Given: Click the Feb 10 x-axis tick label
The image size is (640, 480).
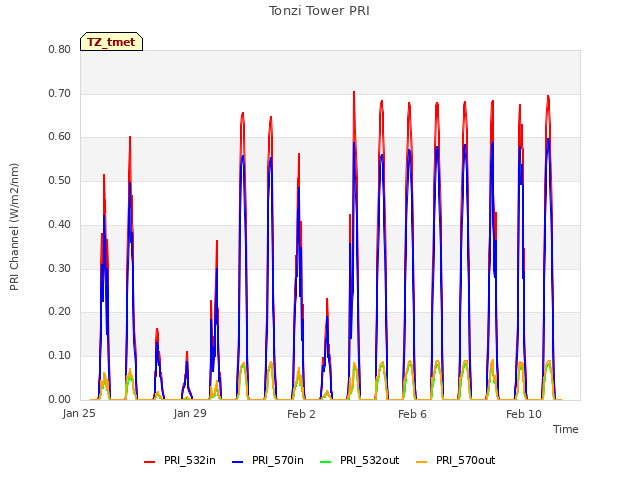Looking at the screenshot, I should [x=524, y=414].
